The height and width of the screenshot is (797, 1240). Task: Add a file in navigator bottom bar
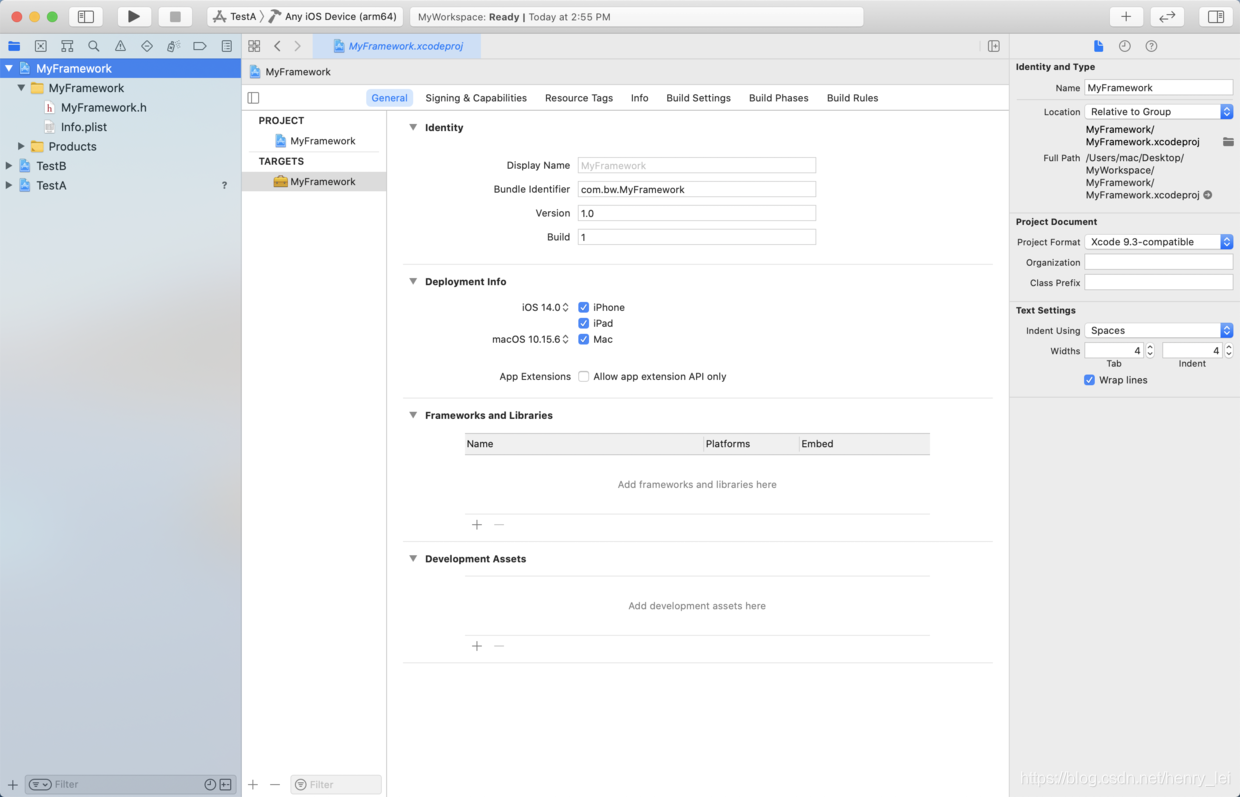(x=13, y=785)
